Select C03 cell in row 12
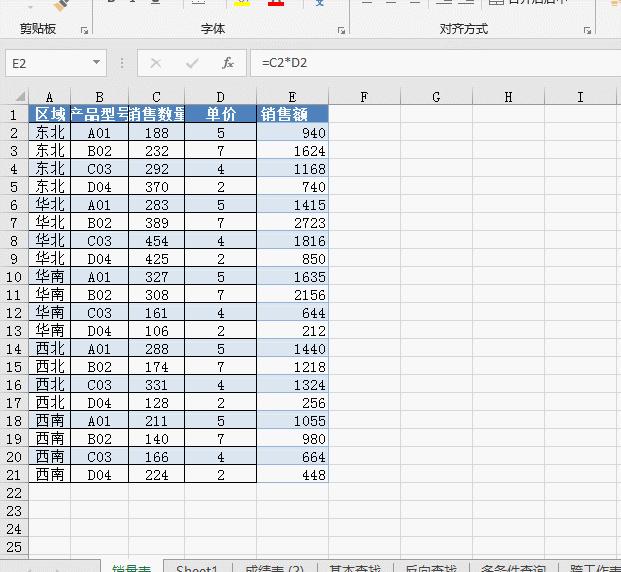Viewport: 621px width, 572px height. click(99, 313)
